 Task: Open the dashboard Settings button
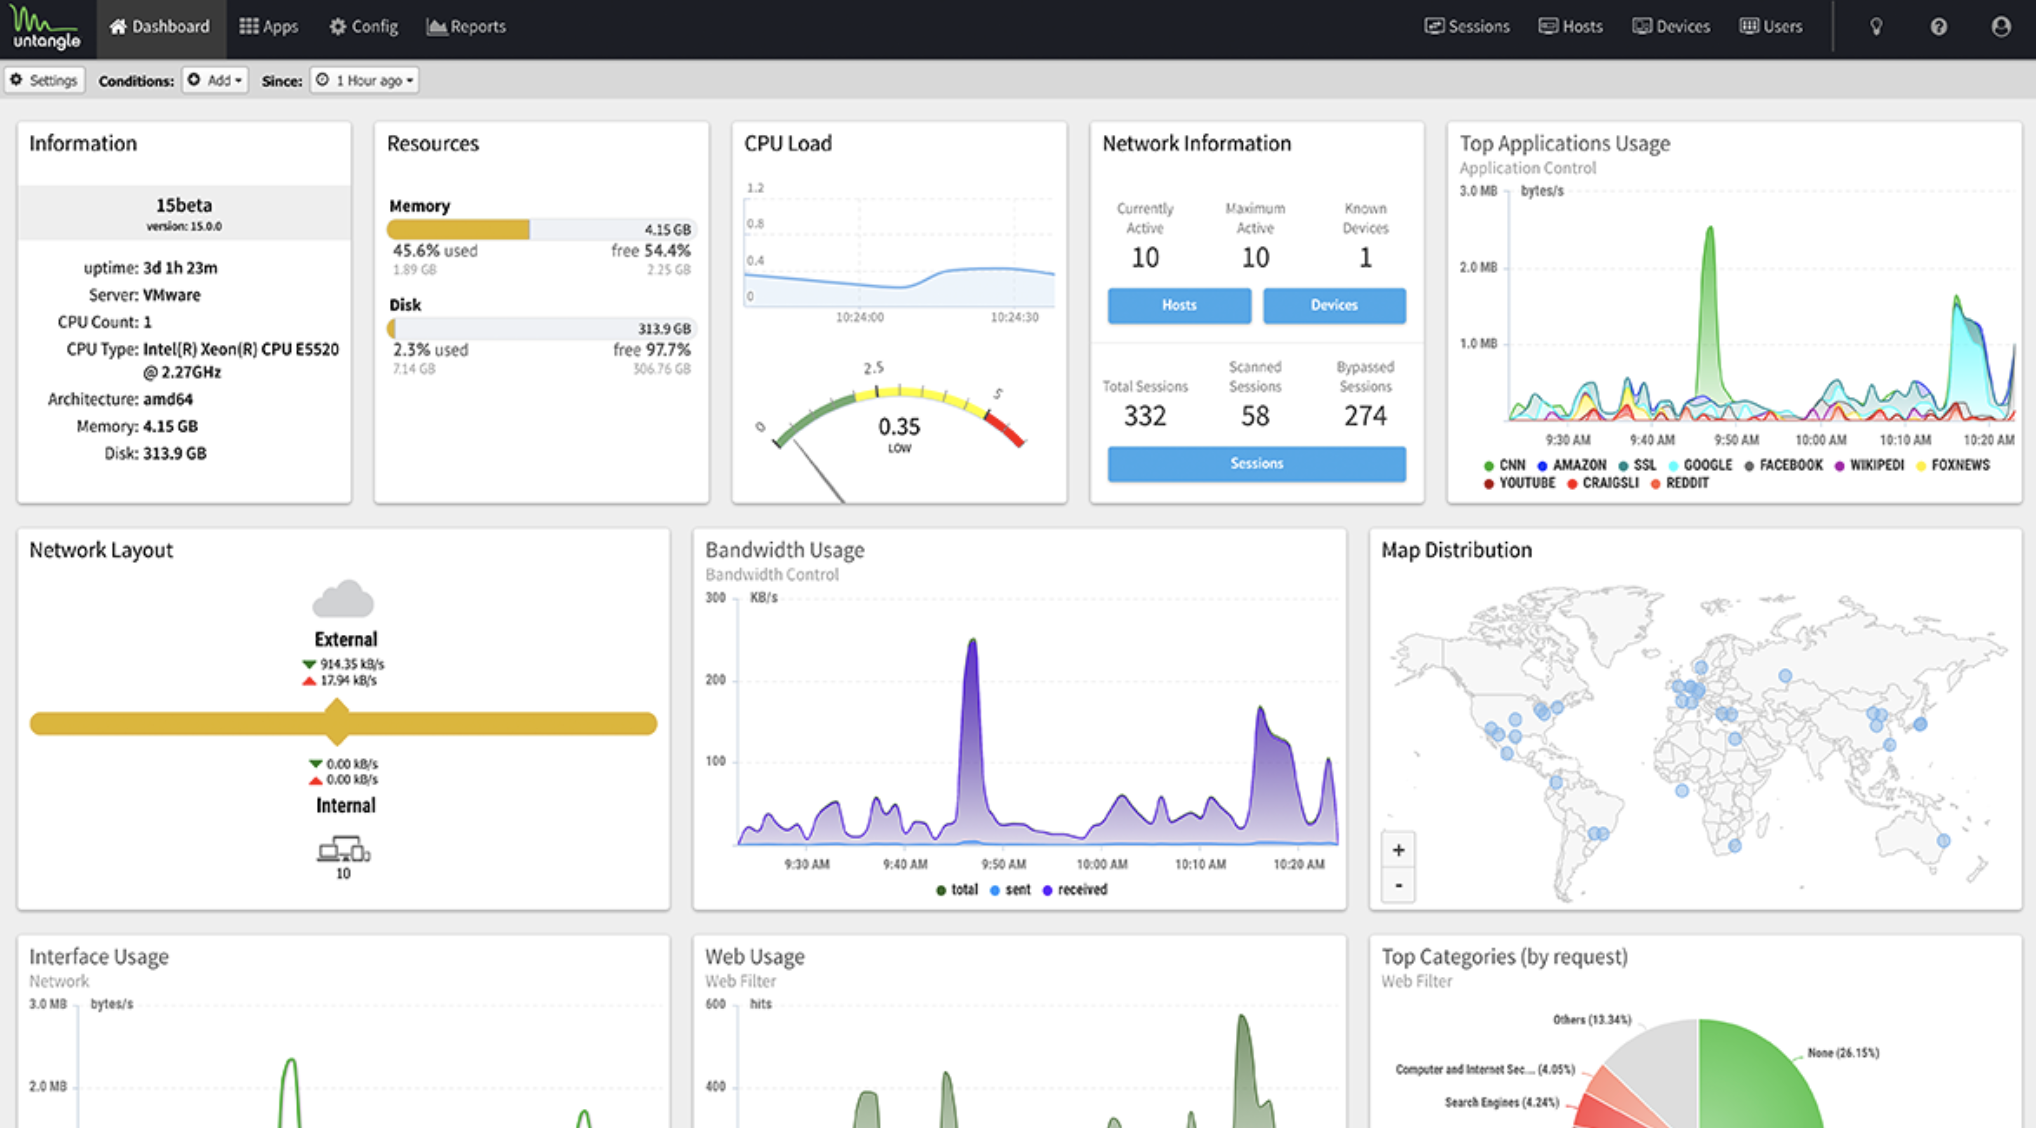pyautogui.click(x=44, y=80)
